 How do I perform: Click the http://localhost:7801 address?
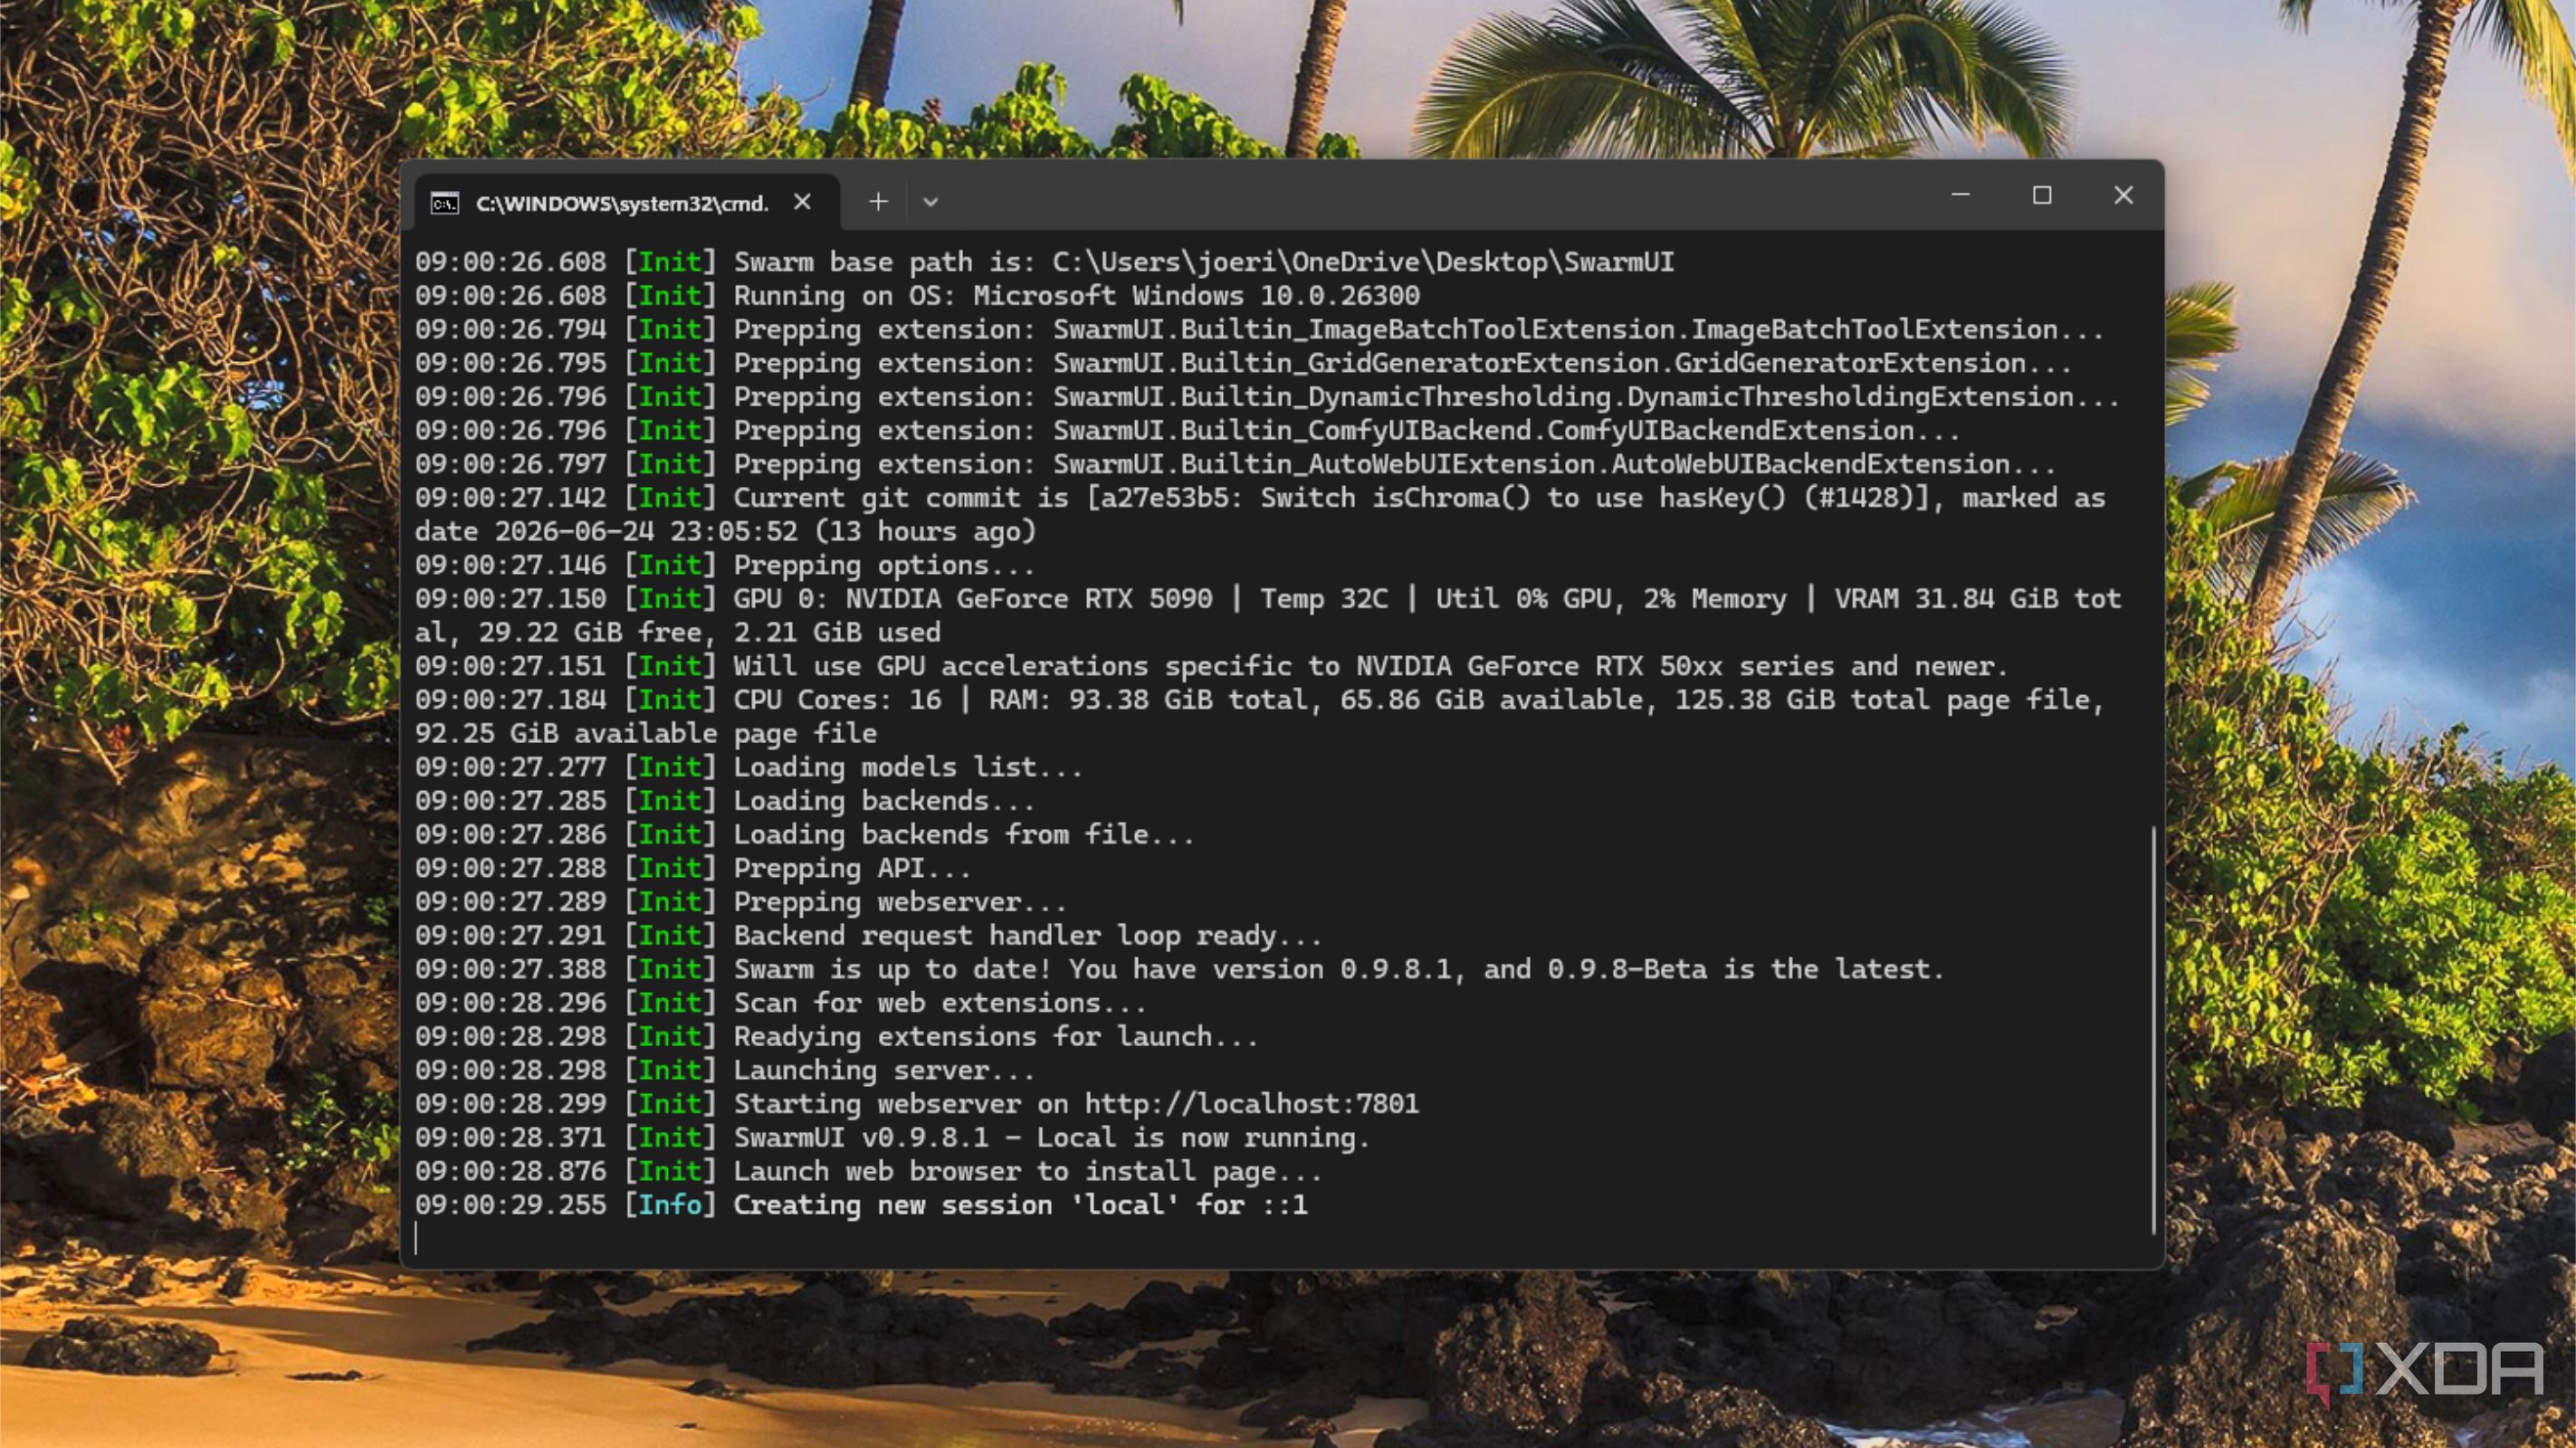1251,1103
